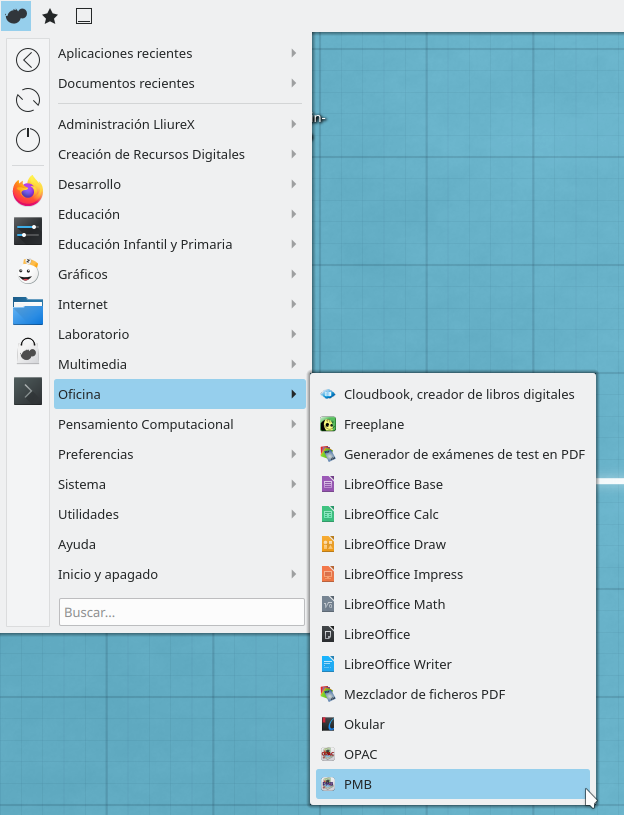Expand the Inicio y apagado submenu
The width and height of the screenshot is (624, 815).
pyautogui.click(x=293, y=574)
